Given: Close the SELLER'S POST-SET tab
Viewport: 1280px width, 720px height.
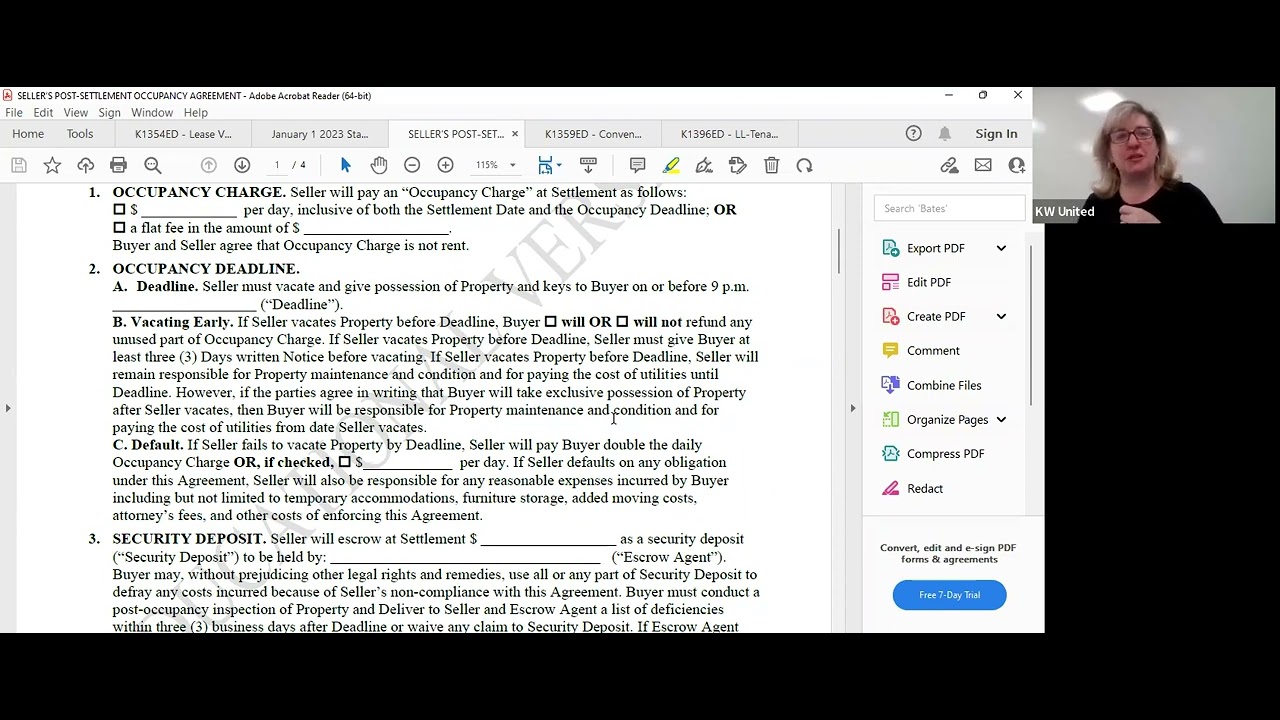Looking at the screenshot, I should [515, 134].
